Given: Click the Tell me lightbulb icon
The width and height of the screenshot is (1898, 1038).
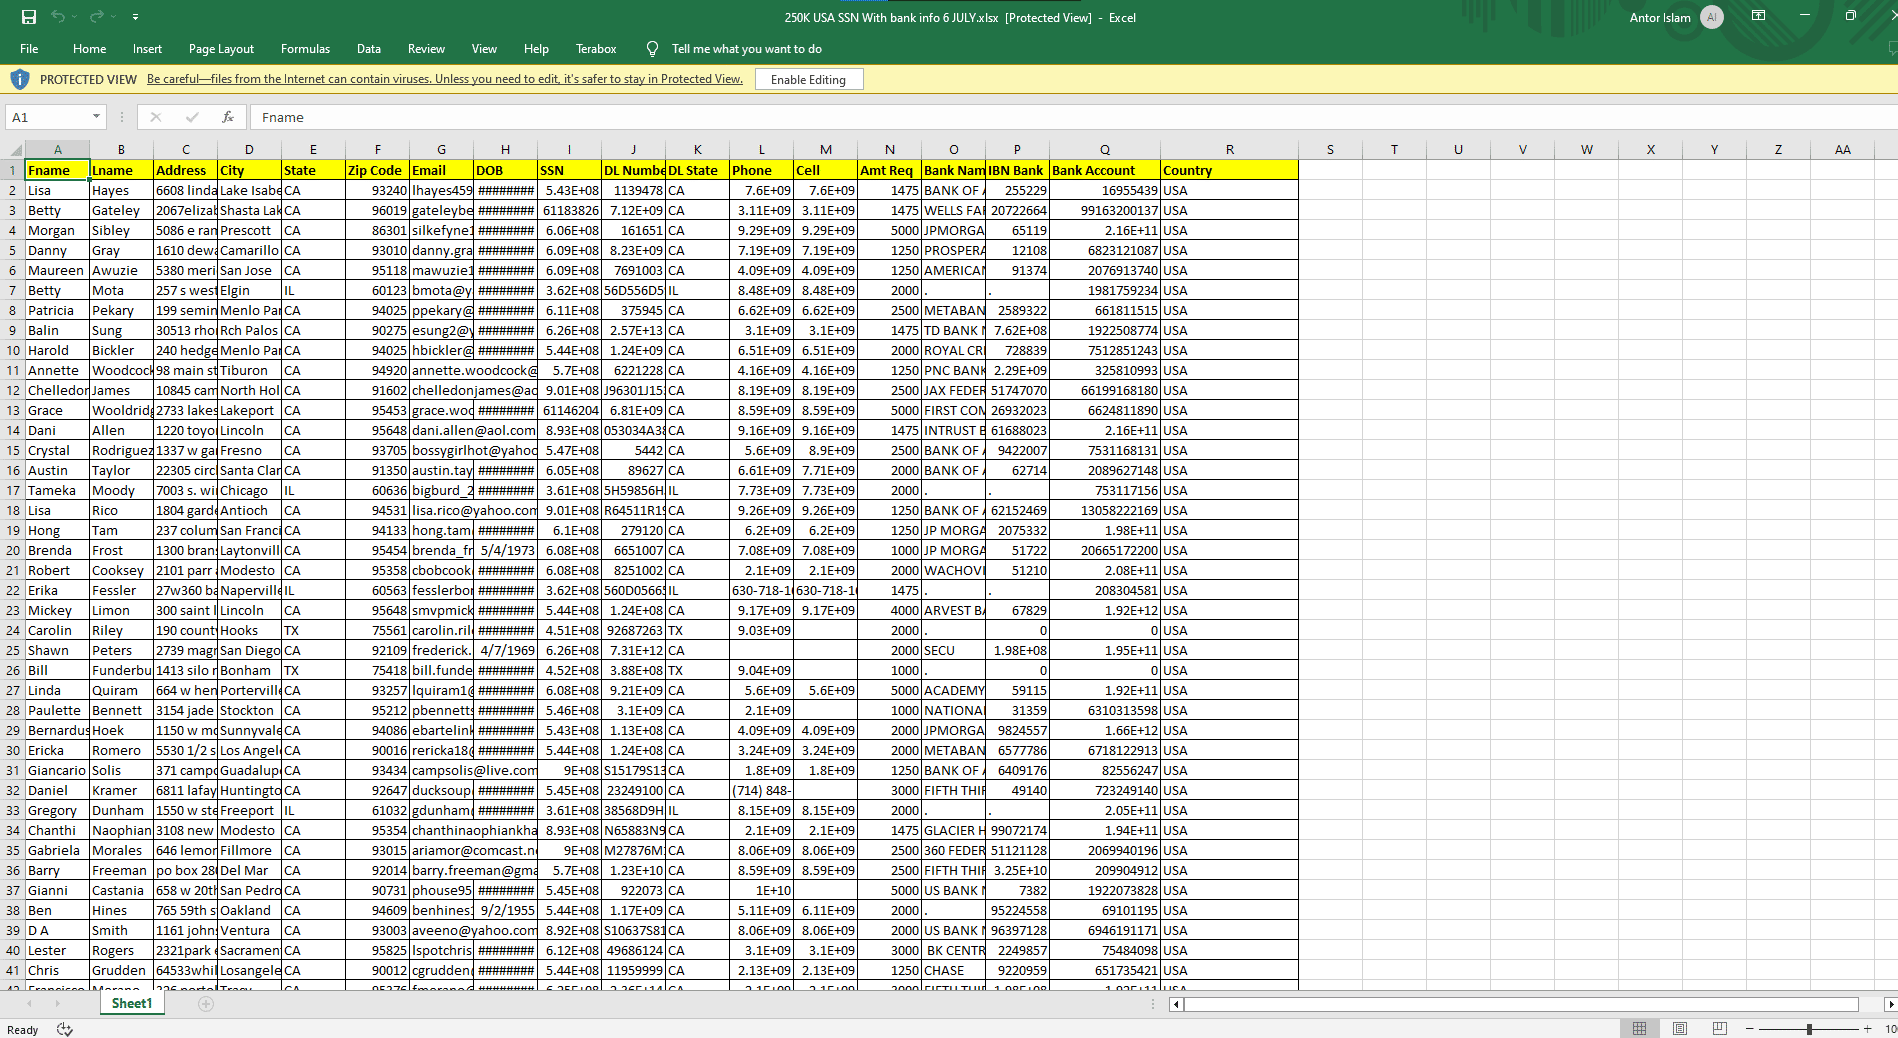Looking at the screenshot, I should point(652,49).
